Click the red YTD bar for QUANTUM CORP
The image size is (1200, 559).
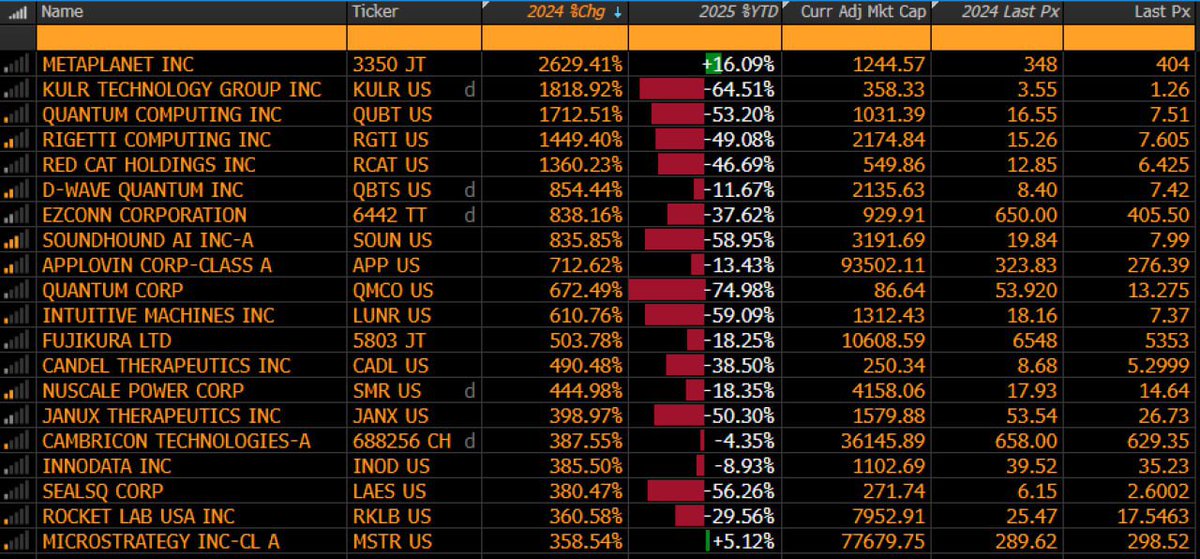coord(666,290)
